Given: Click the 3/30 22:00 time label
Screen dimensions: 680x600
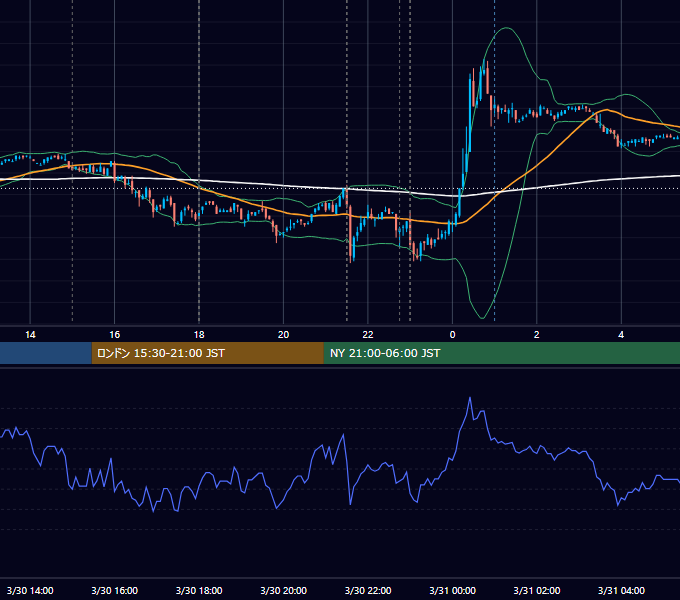Looking at the screenshot, I should tap(368, 590).
